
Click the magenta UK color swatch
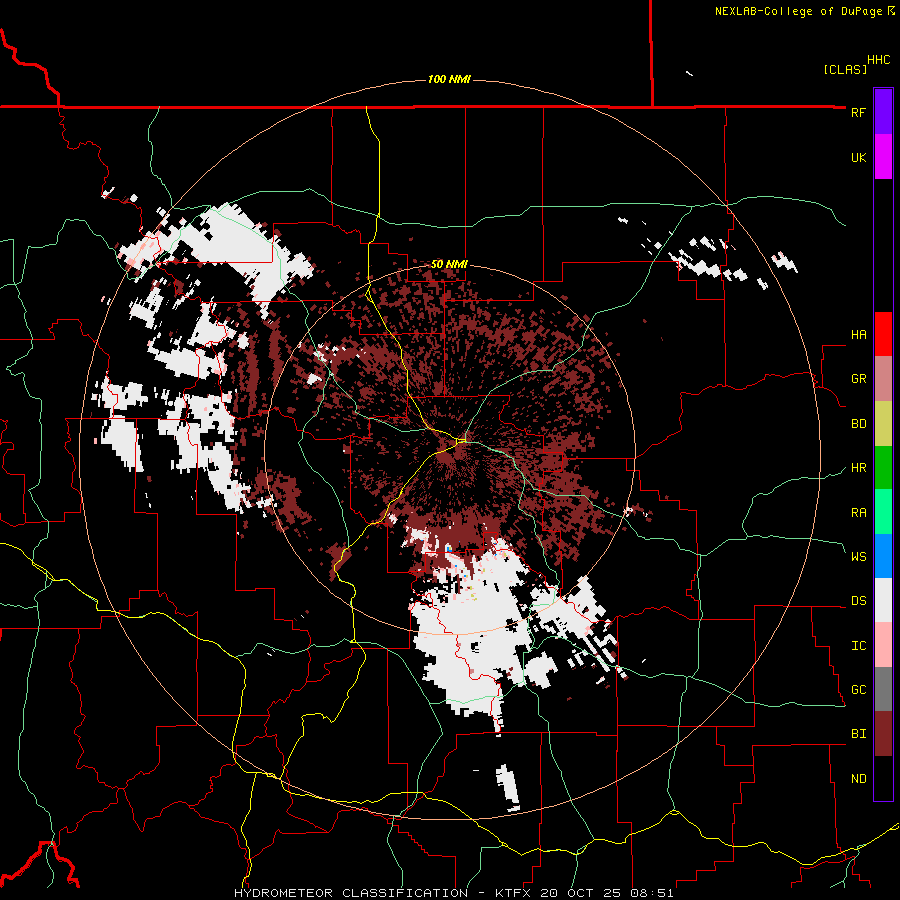click(883, 157)
